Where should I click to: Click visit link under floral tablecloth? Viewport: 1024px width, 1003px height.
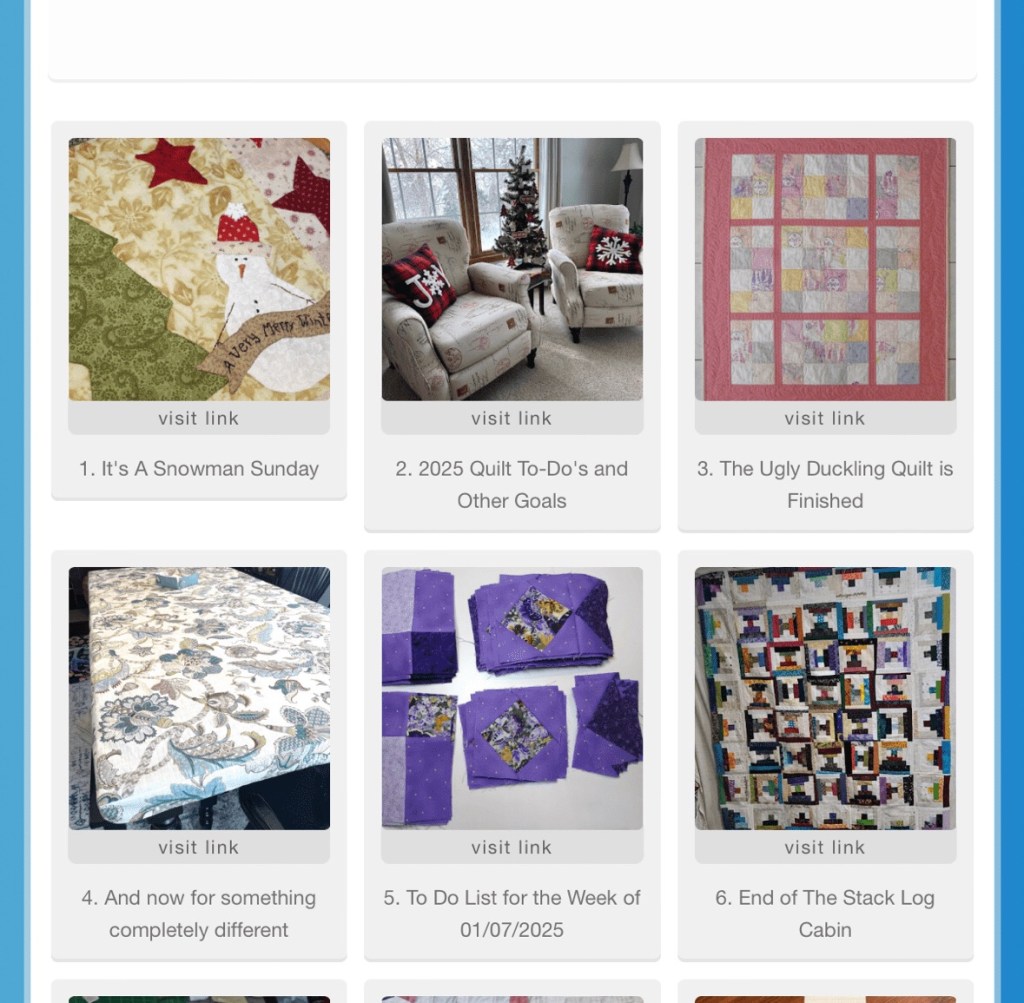199,847
